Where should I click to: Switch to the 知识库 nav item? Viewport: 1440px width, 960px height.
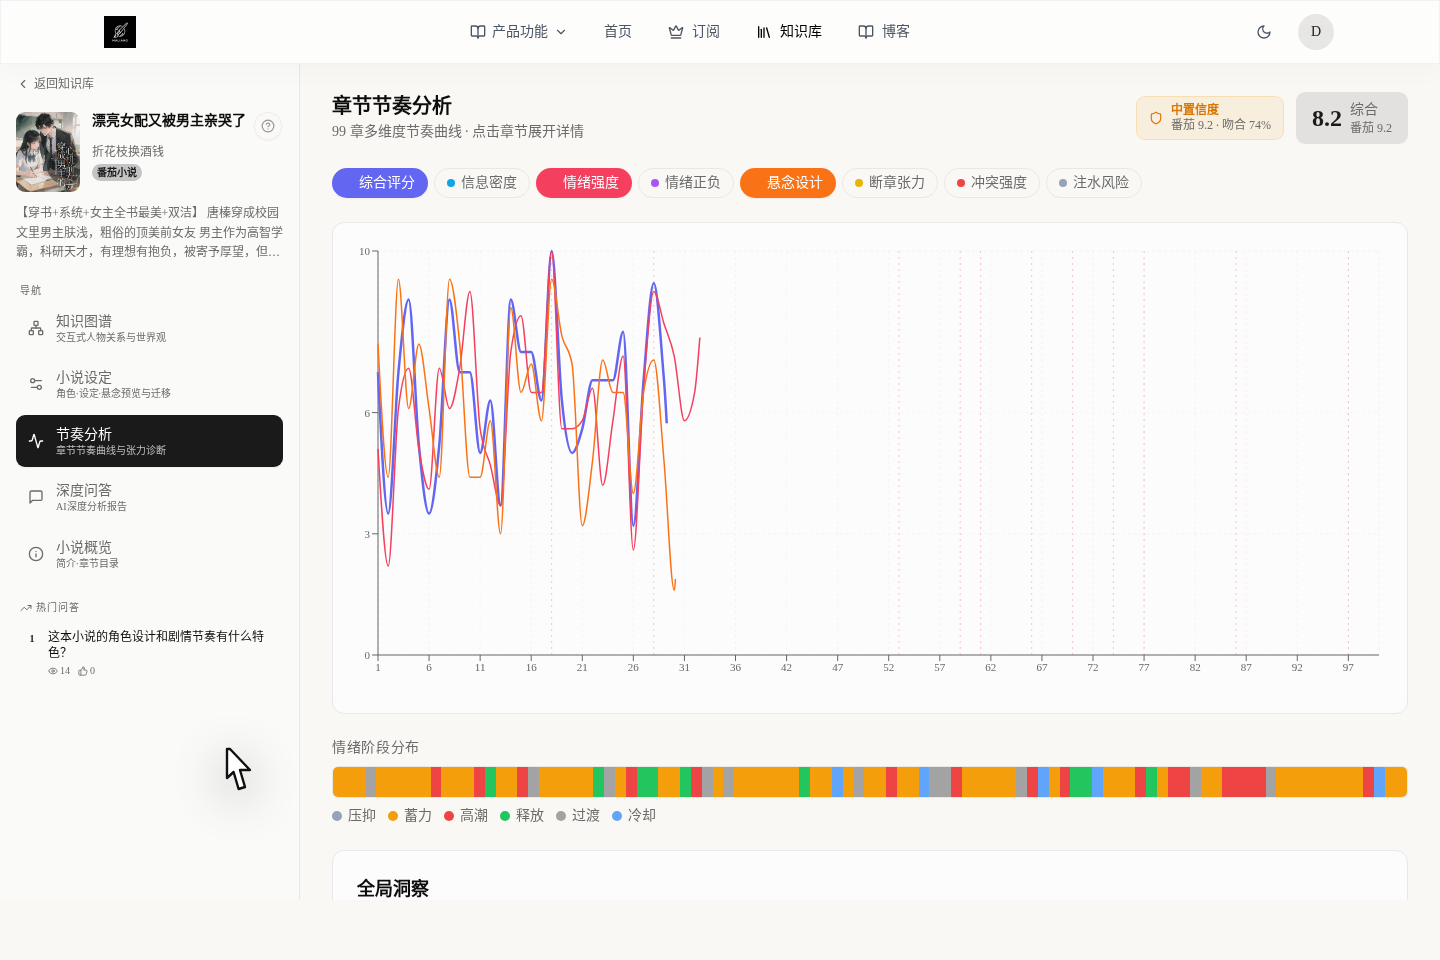click(x=789, y=31)
